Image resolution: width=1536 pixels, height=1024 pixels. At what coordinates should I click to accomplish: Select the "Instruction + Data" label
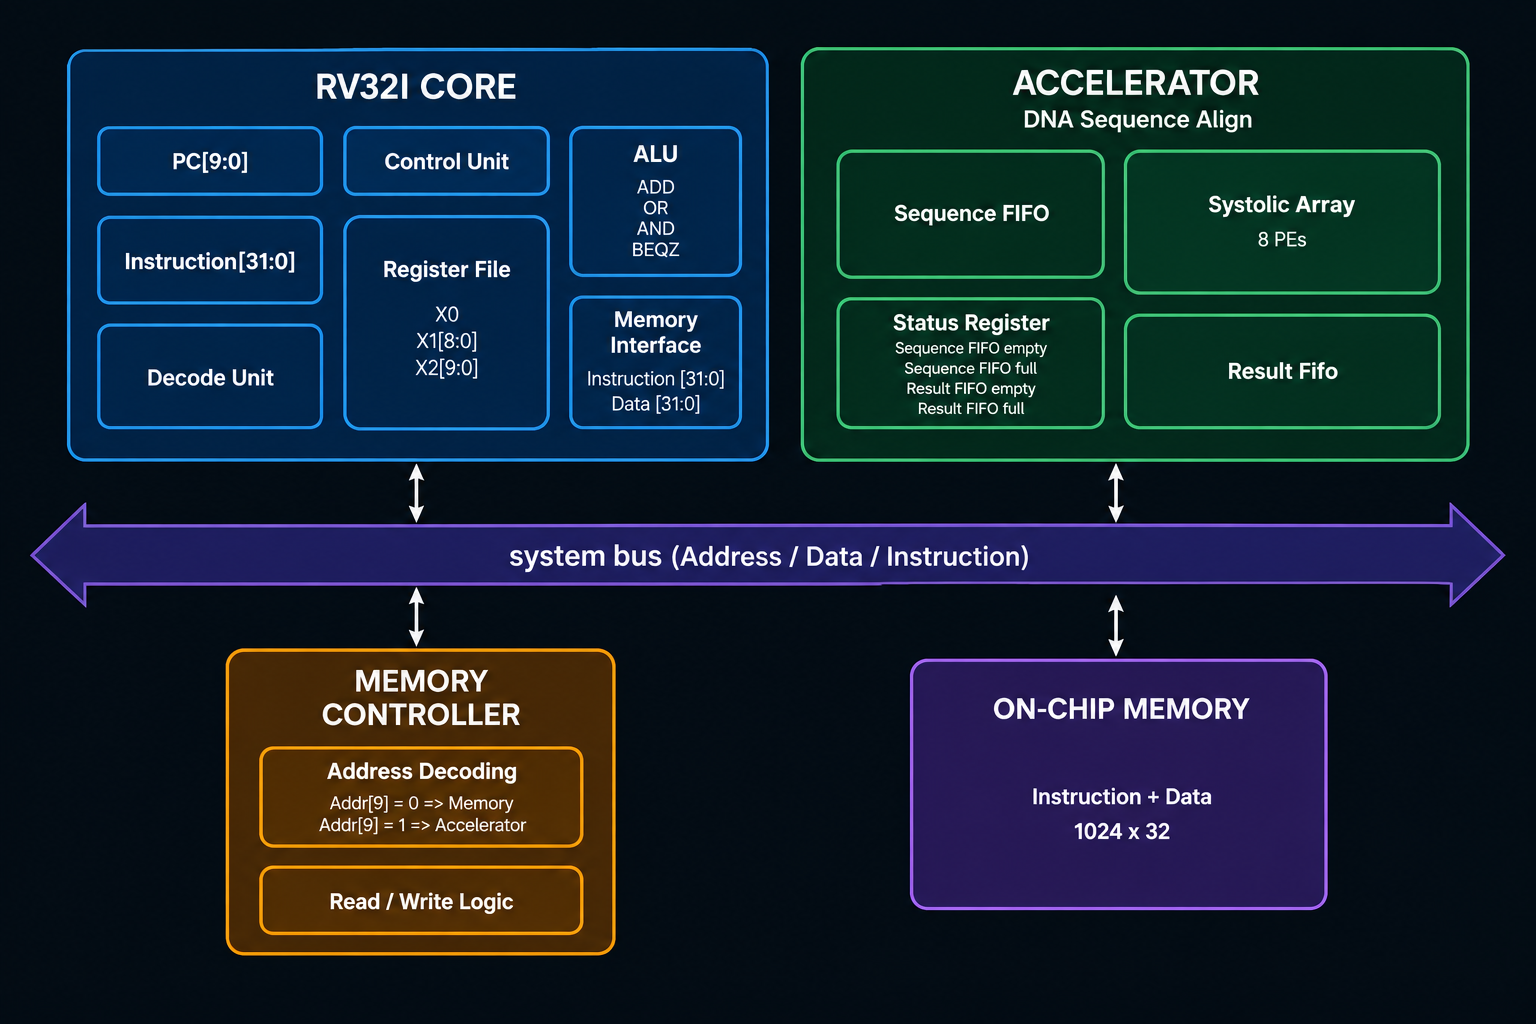tap(1122, 797)
